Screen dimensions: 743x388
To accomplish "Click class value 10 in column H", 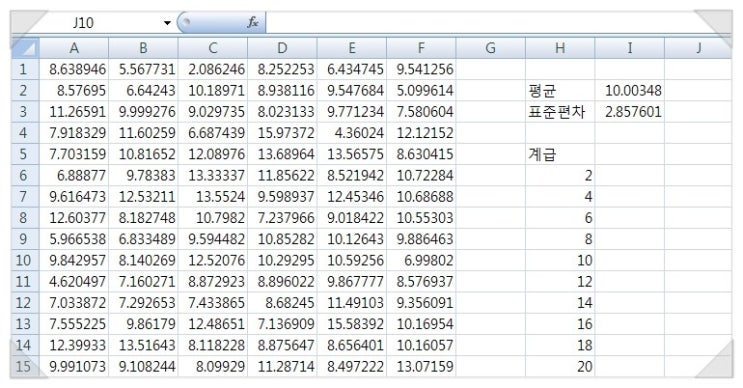I will pos(560,260).
